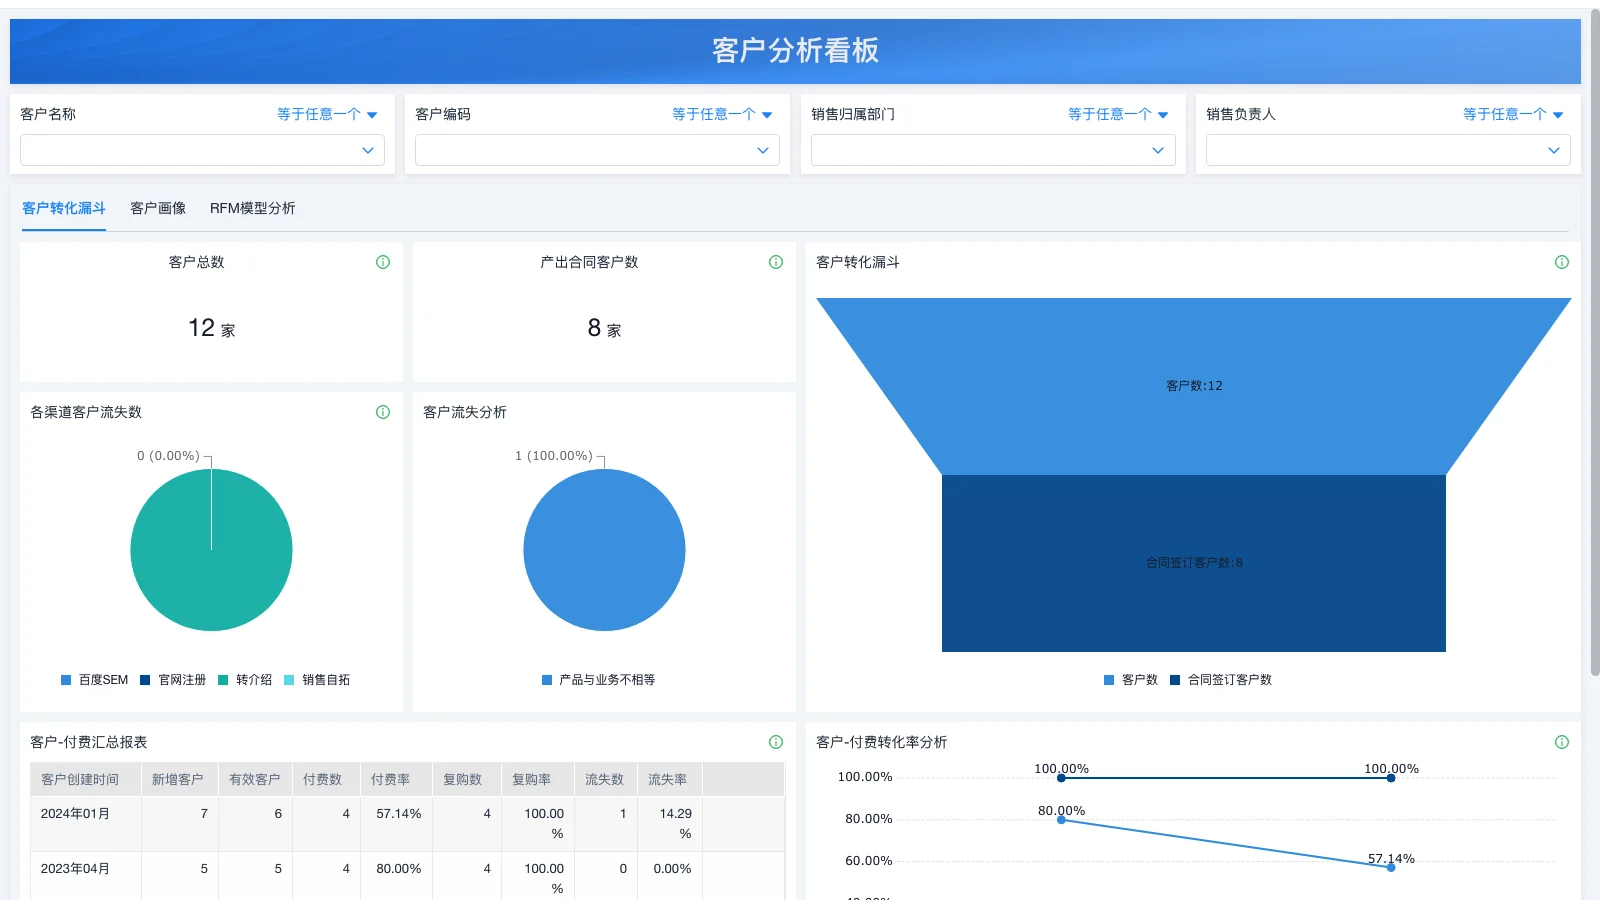Open info icon on 客户-付费转化率分析 chart
1600x900 pixels.
(1563, 742)
